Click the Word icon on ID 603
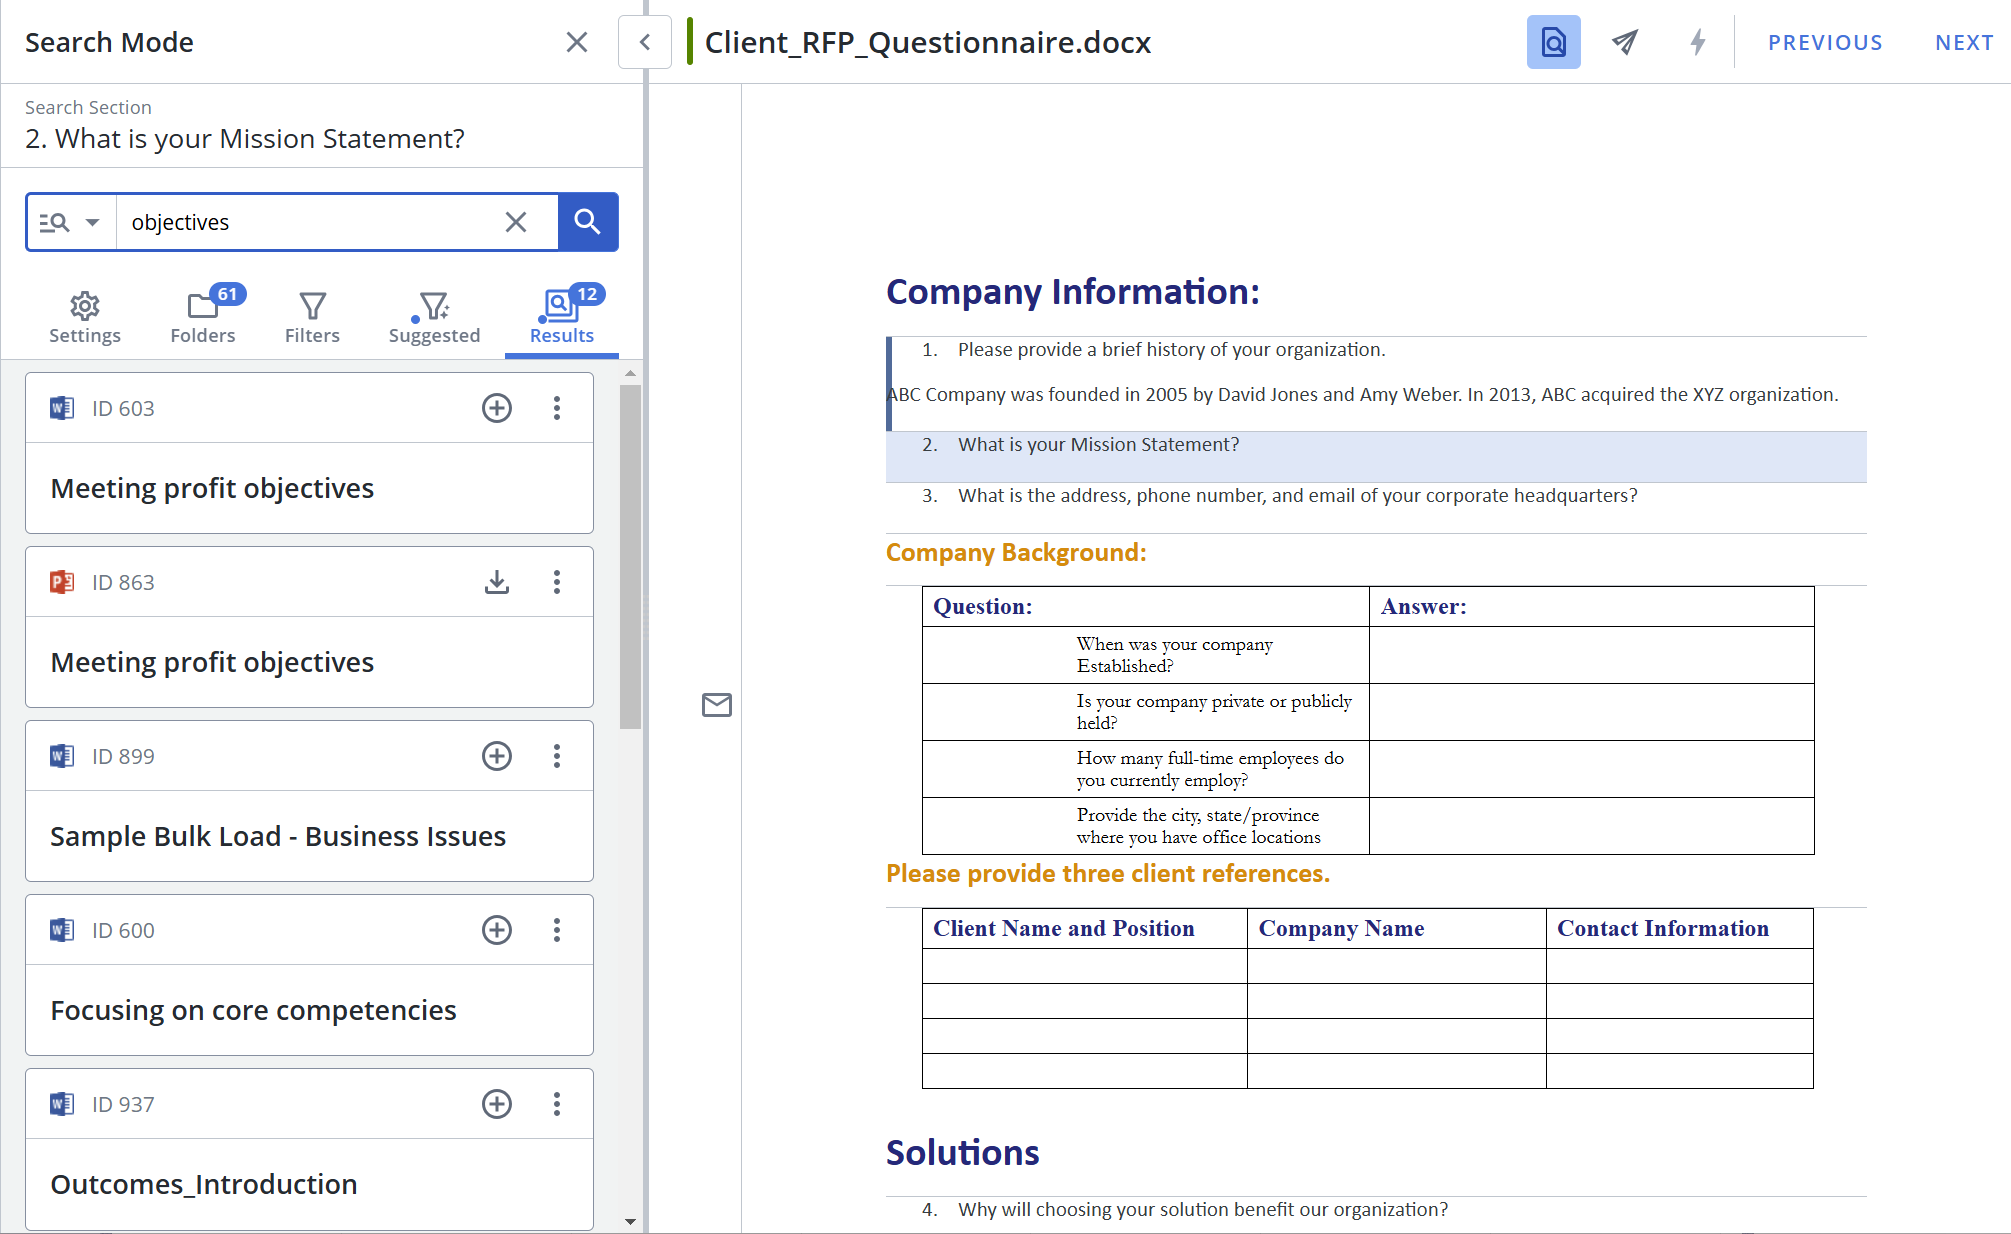This screenshot has height=1234, width=2011. point(62,408)
